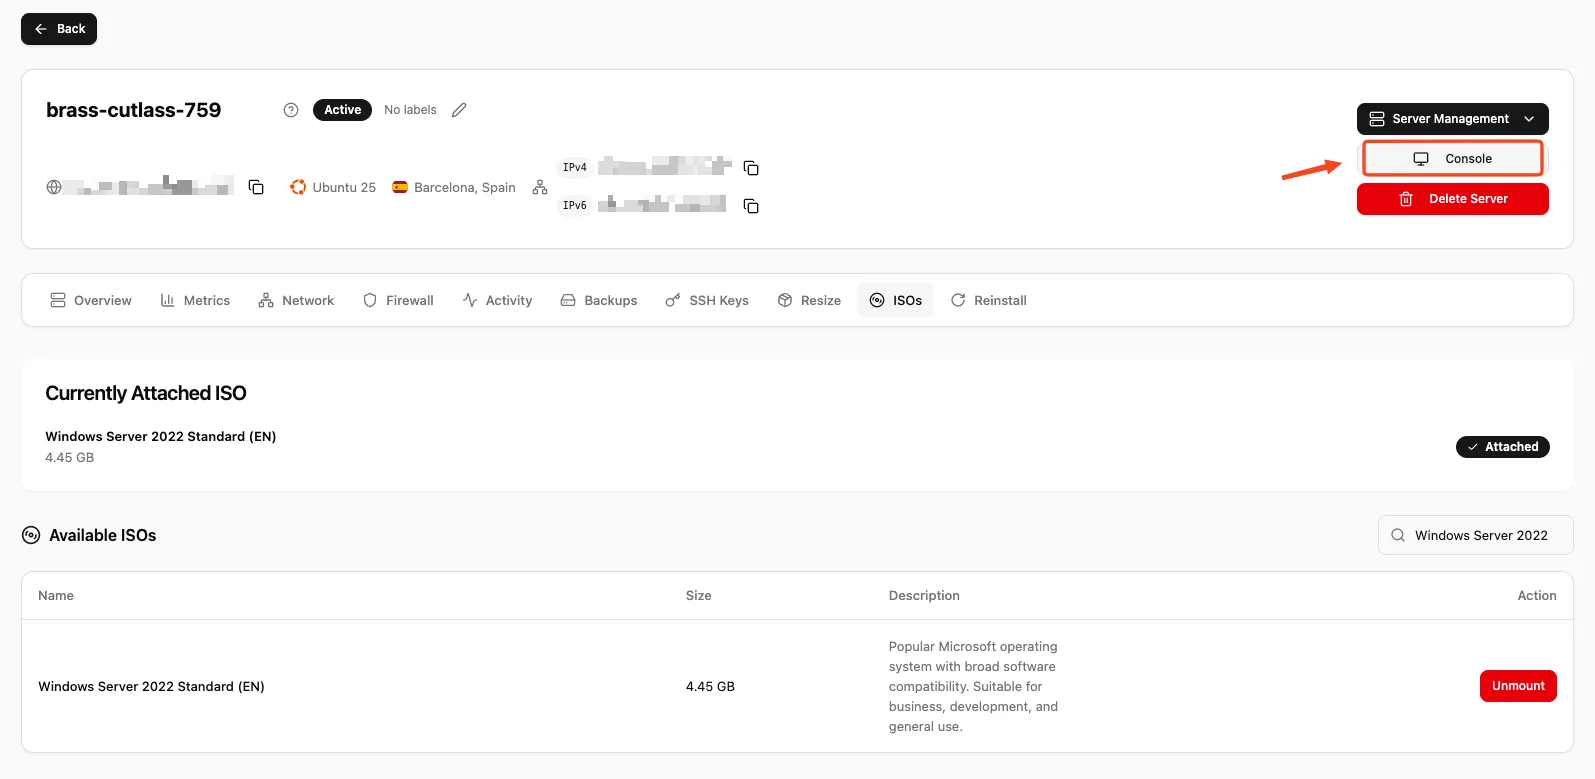This screenshot has width=1595, height=779.
Task: Click the server name brass-cutlass-759
Action: [134, 110]
